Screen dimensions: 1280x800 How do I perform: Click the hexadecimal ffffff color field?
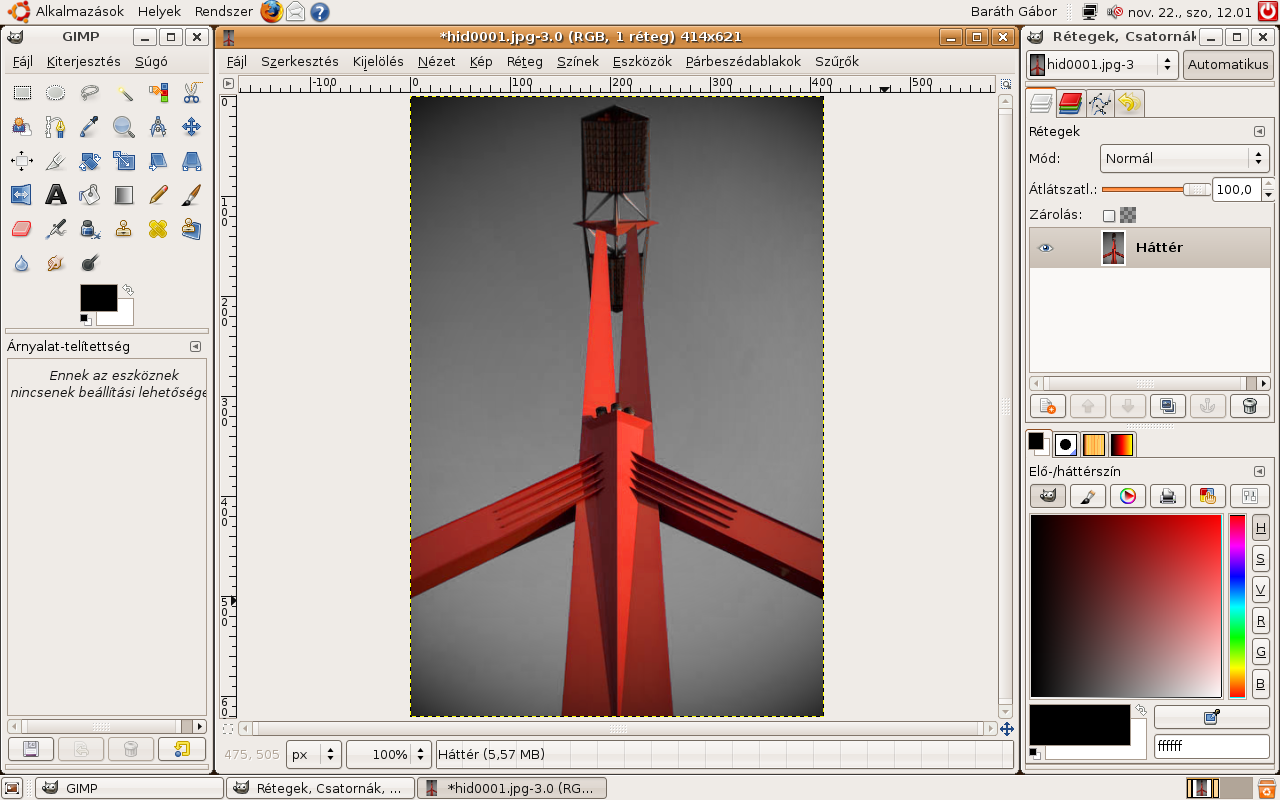point(1211,746)
